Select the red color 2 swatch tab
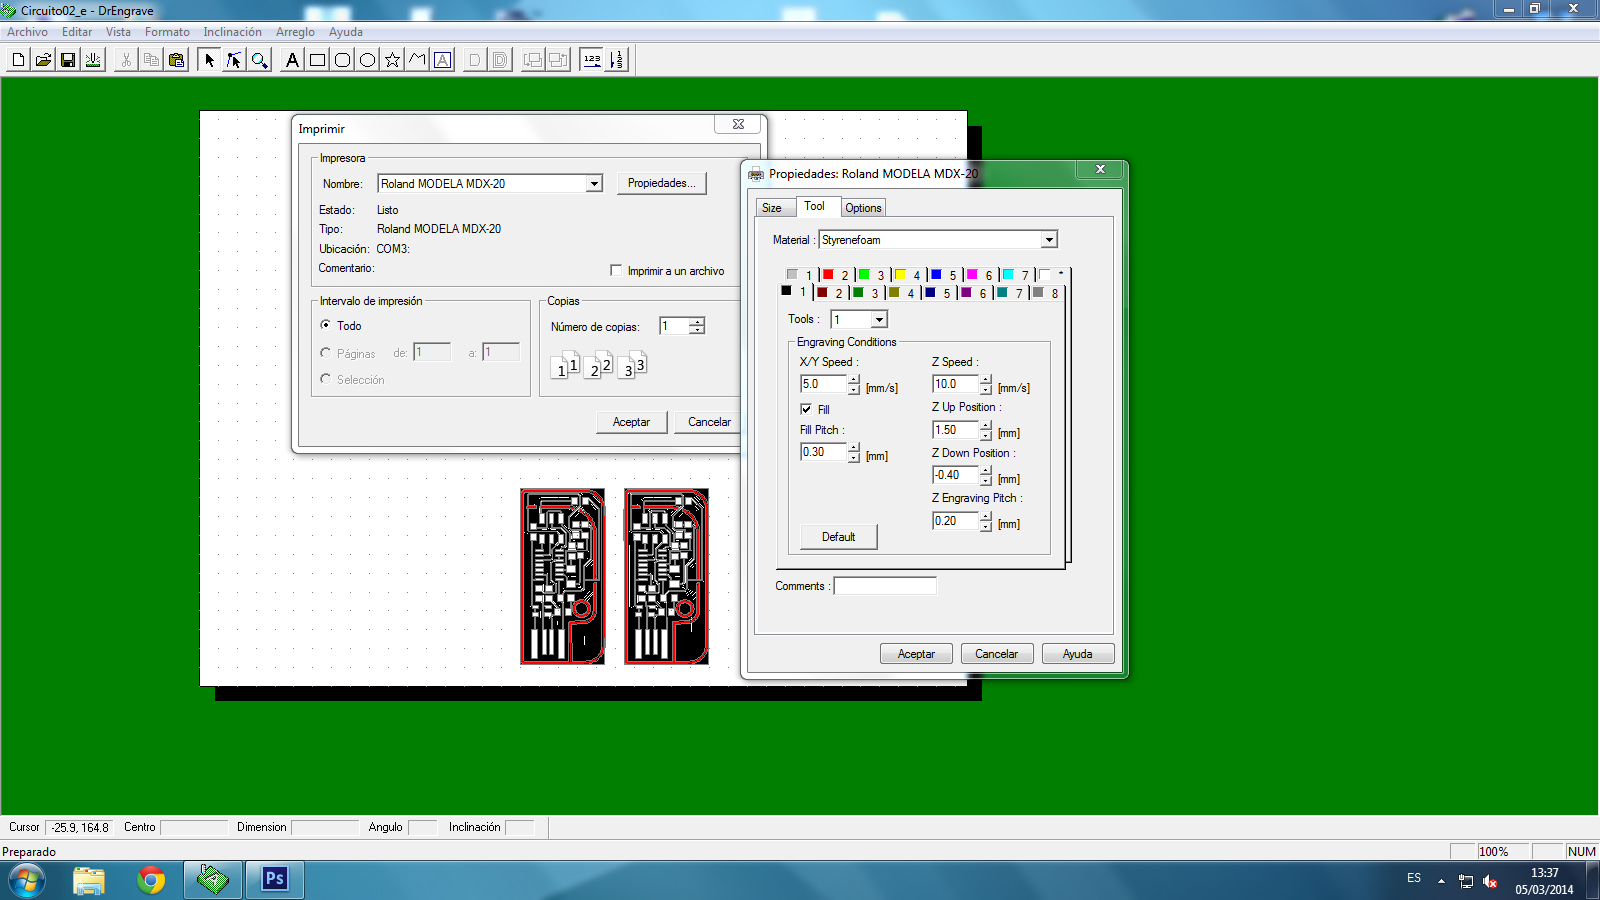 click(x=835, y=275)
